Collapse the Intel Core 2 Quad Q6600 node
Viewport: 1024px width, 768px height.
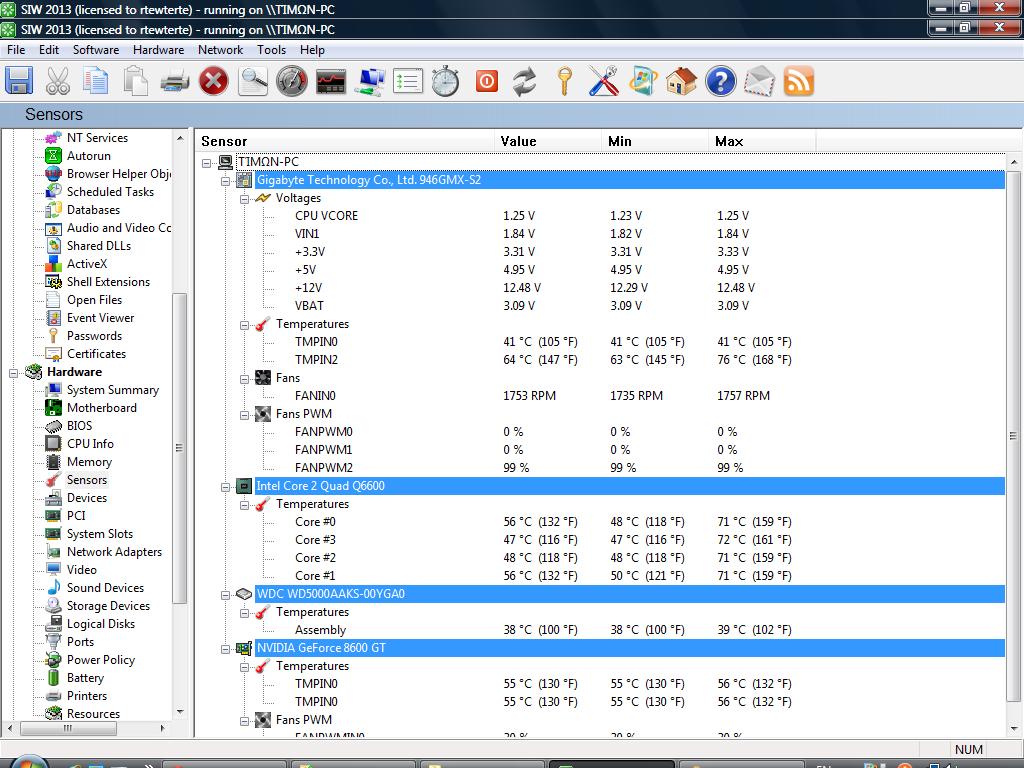click(225, 487)
